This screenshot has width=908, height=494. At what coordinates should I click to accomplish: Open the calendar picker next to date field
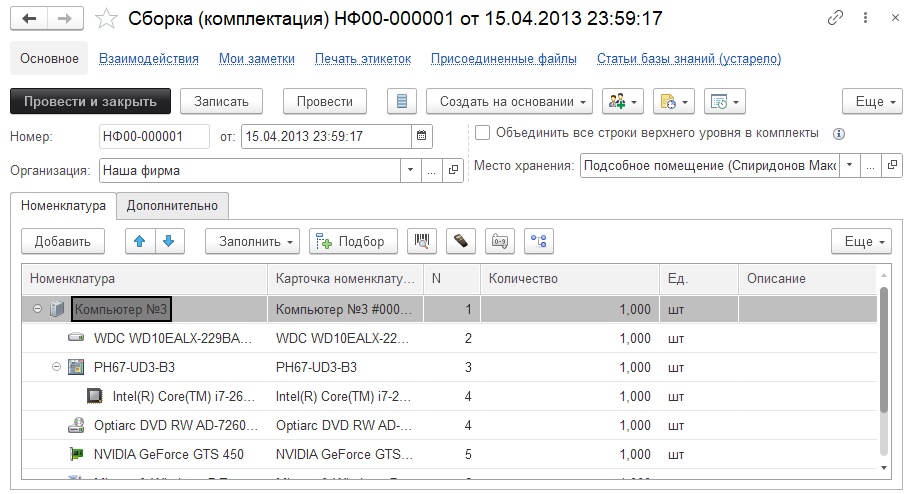click(421, 136)
